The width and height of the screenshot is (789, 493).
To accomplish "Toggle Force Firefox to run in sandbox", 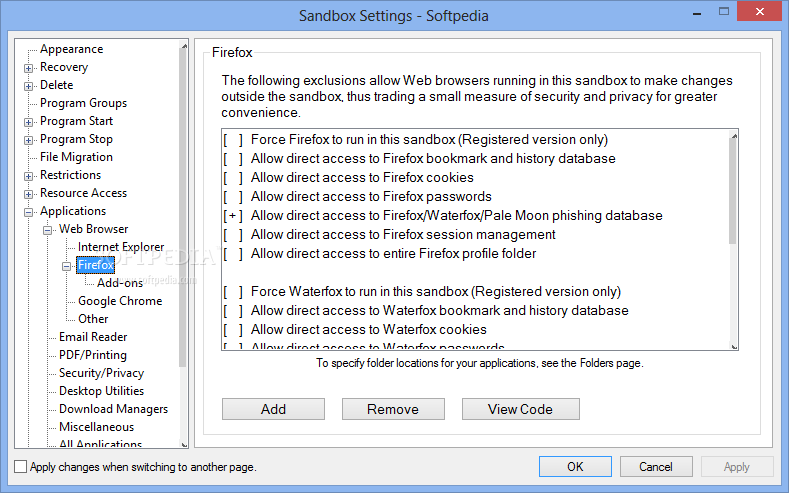I will (x=233, y=140).
